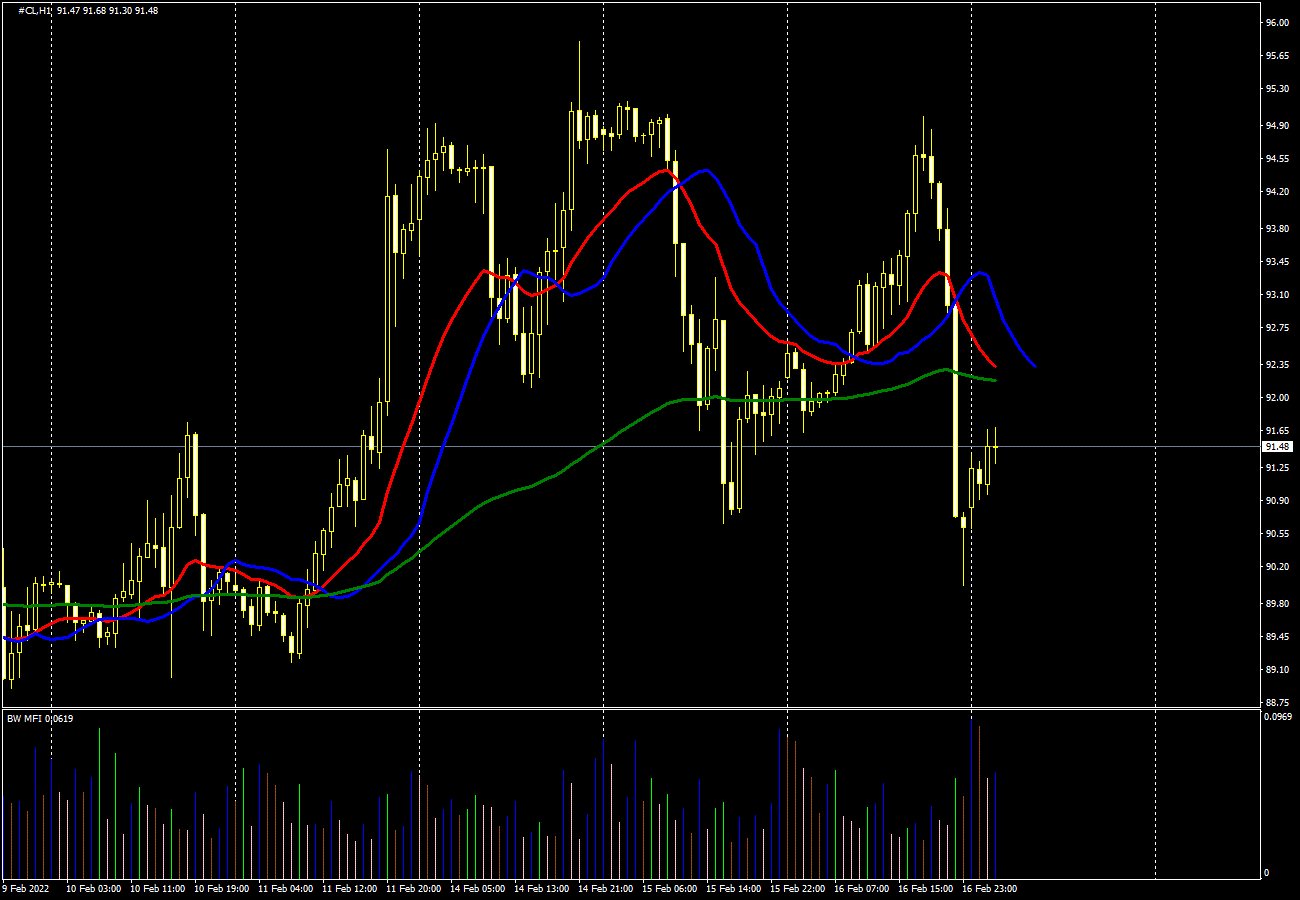Click the 16 Feb 15:00 time label
Image resolution: width=1300 pixels, height=900 pixels.
[926, 888]
